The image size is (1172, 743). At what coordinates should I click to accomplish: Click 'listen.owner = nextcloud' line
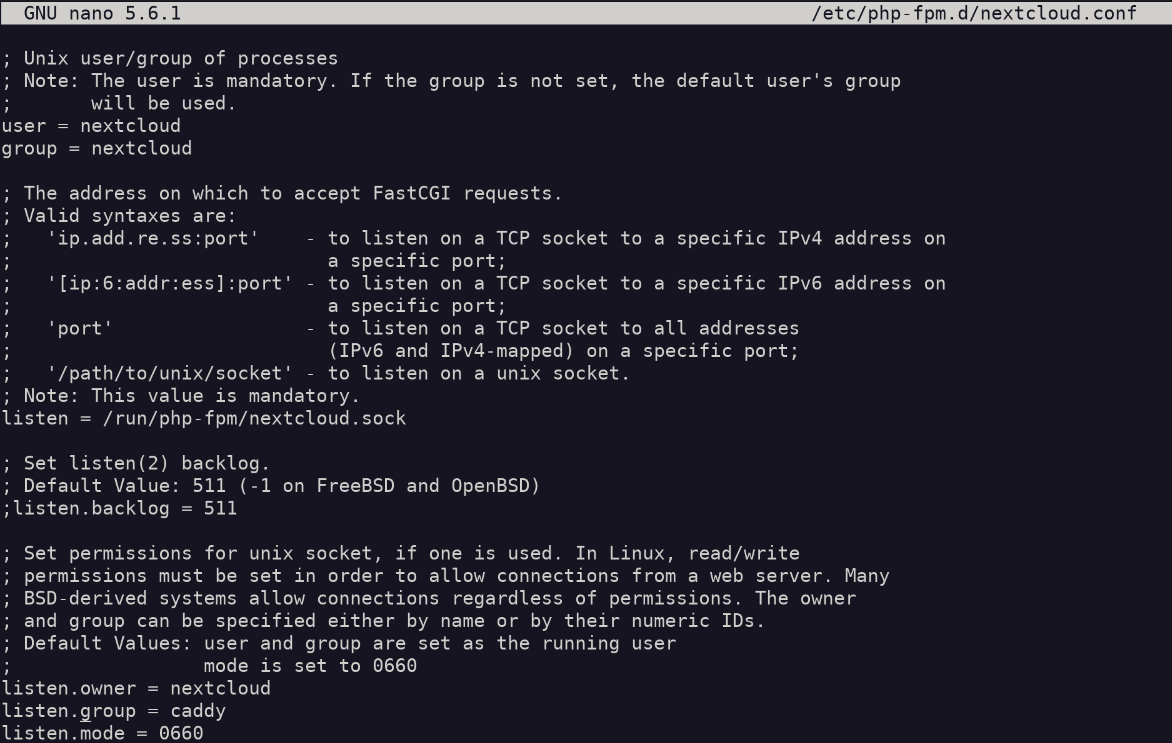(x=136, y=688)
